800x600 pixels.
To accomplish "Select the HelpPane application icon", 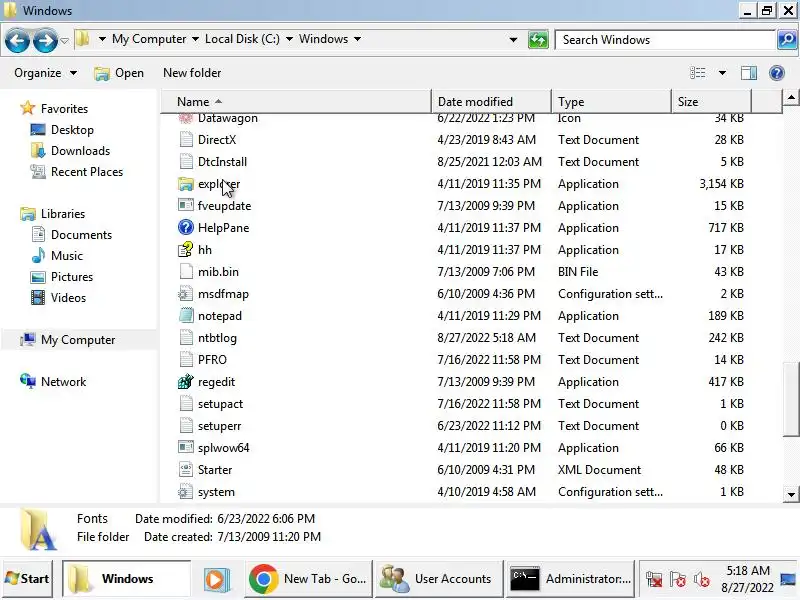I will [x=186, y=228].
